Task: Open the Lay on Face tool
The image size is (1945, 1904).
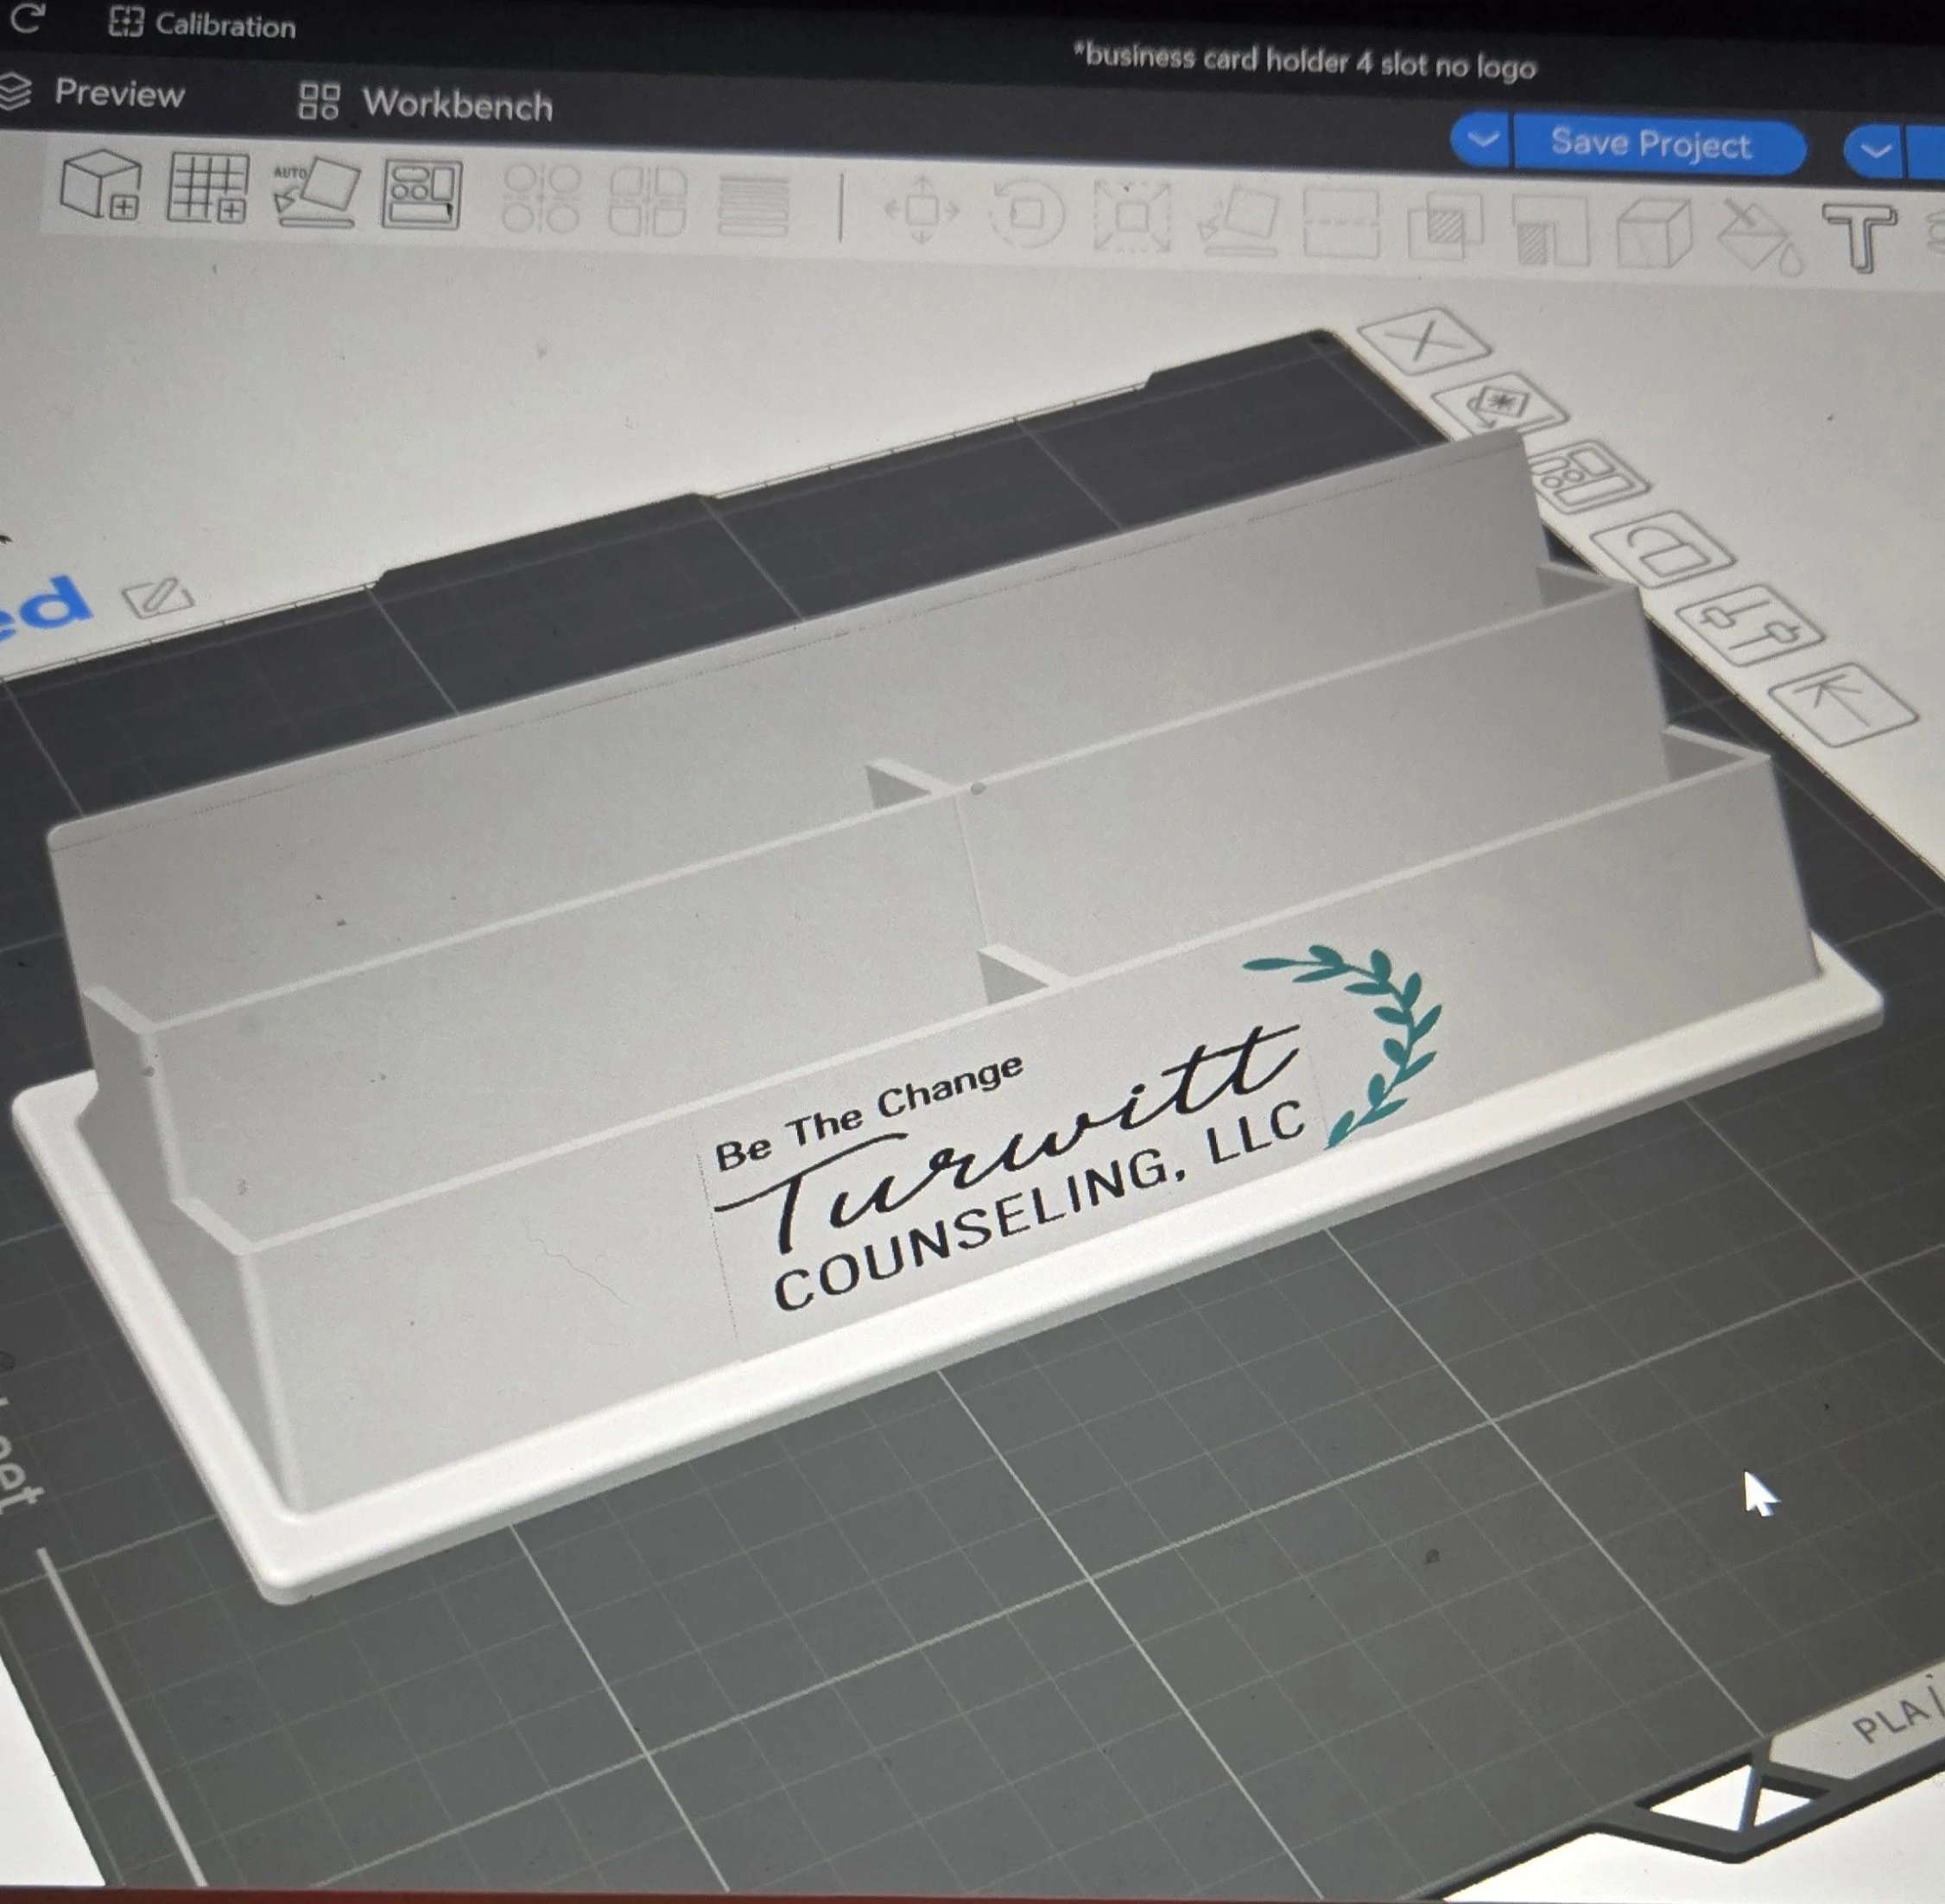Action: point(1239,222)
